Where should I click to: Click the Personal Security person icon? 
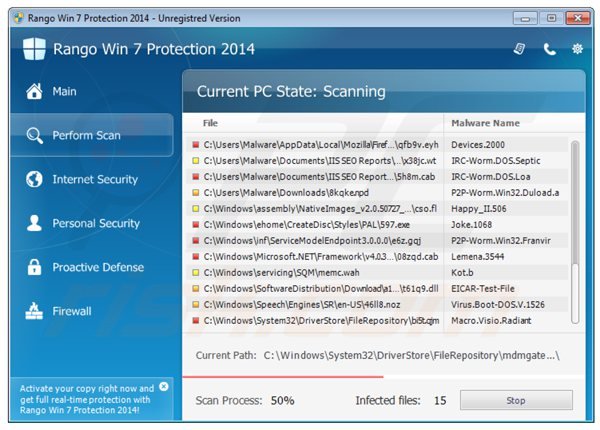click(x=34, y=223)
